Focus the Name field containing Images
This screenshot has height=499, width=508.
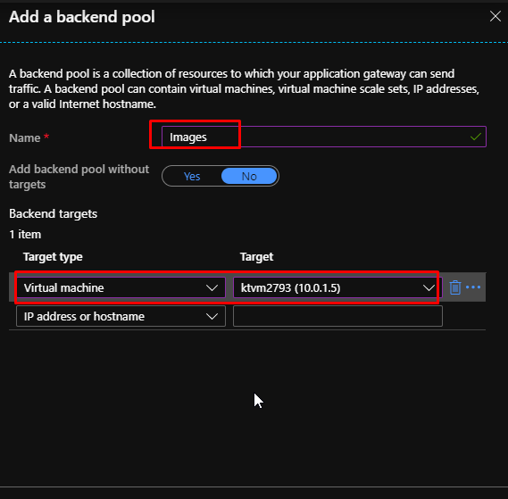point(324,137)
